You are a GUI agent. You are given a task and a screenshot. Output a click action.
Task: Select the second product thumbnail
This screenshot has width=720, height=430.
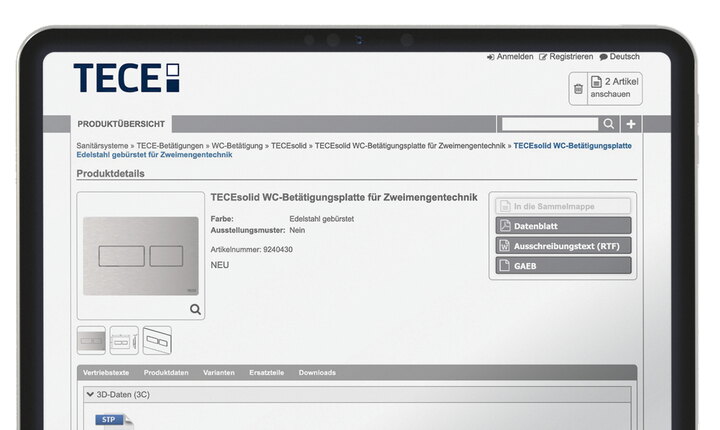tap(124, 340)
